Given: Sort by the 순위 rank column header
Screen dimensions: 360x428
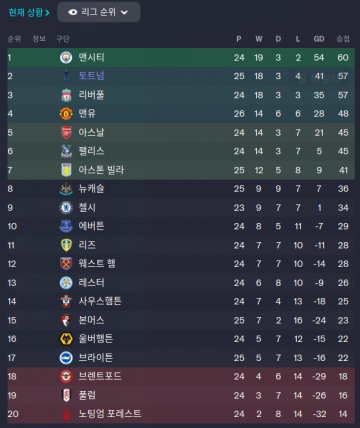Looking at the screenshot, I should click(x=14, y=39).
